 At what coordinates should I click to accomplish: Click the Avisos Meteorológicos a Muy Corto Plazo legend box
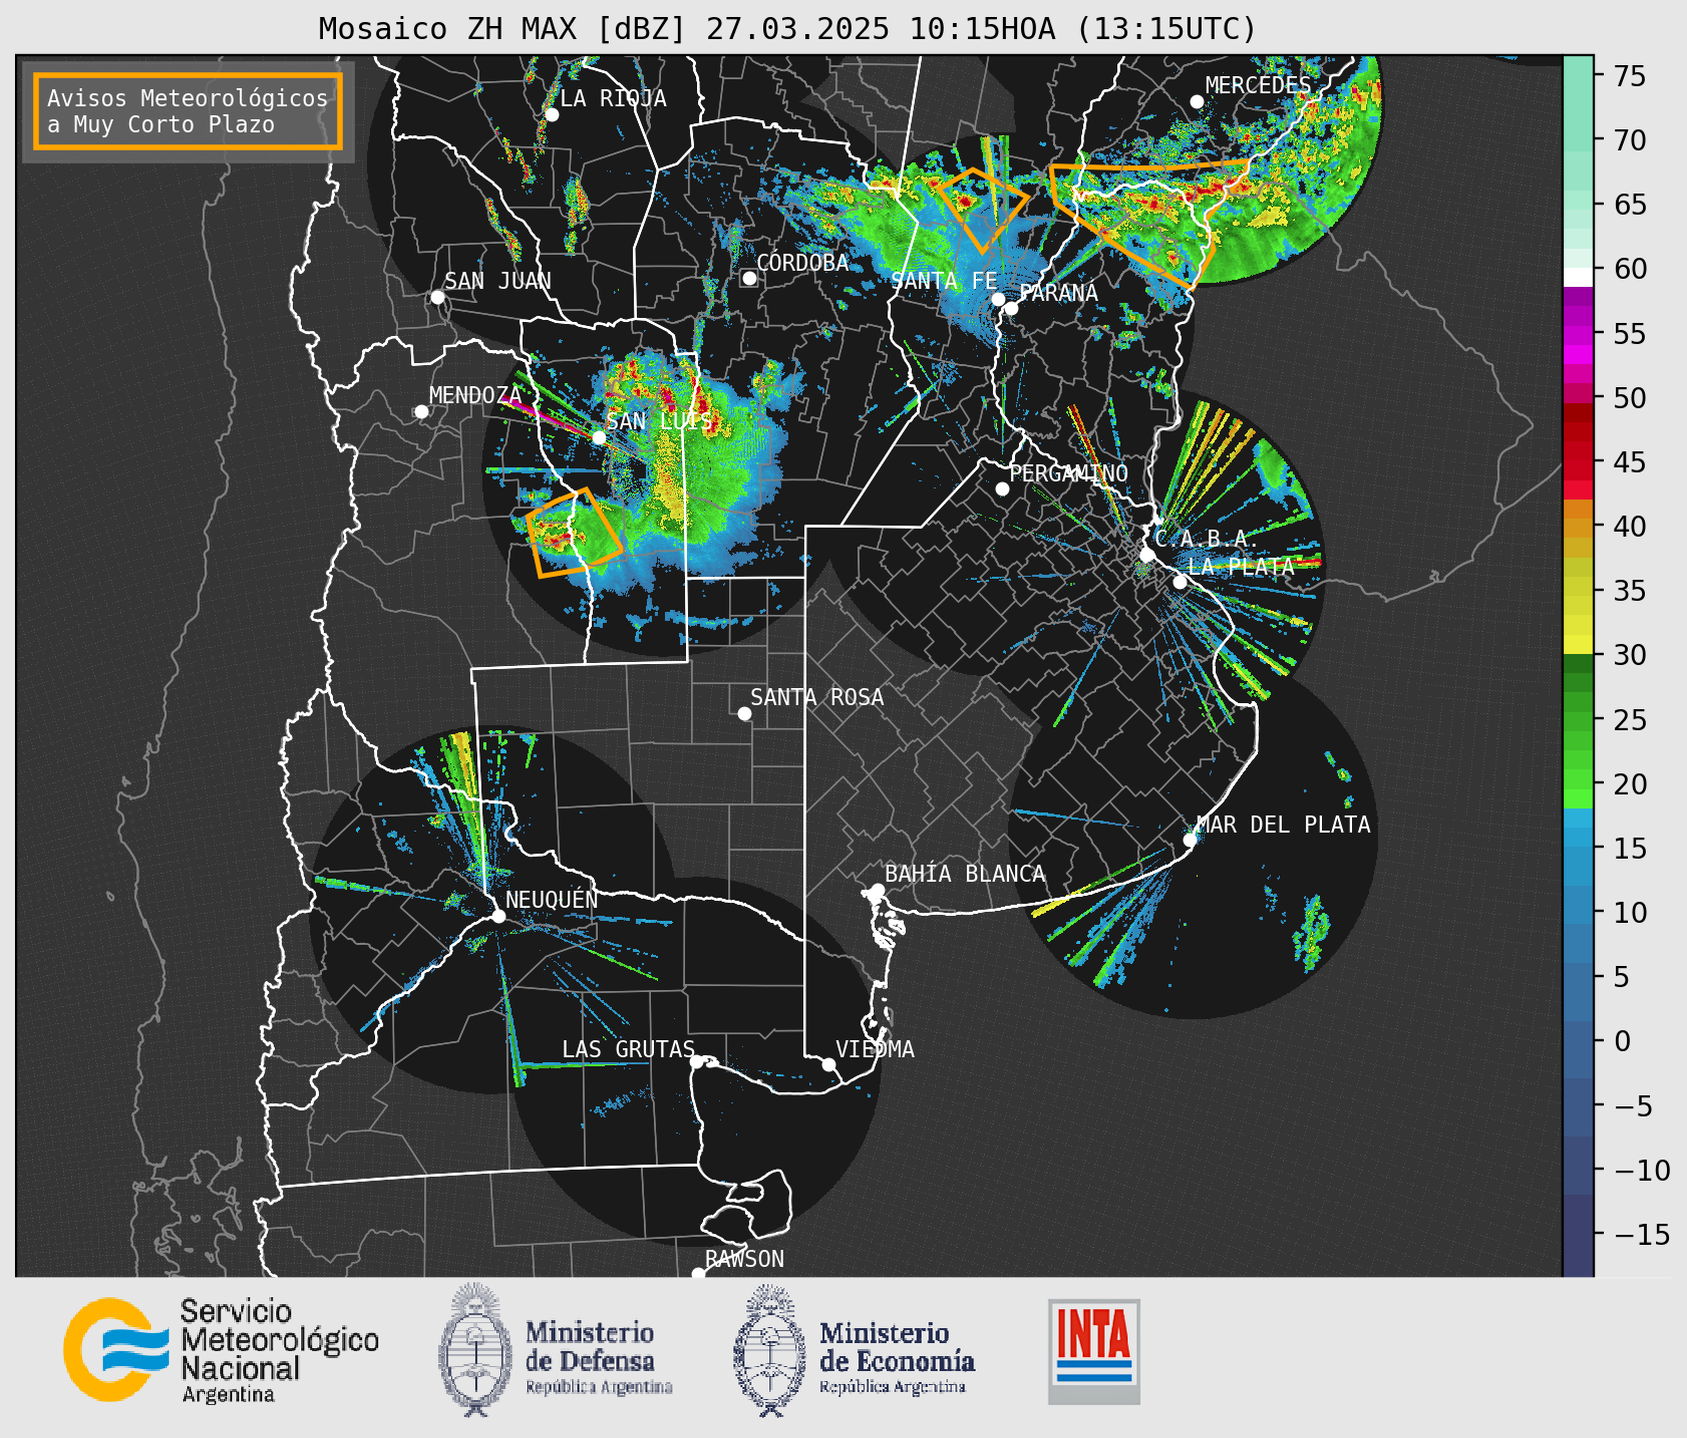pos(188,111)
